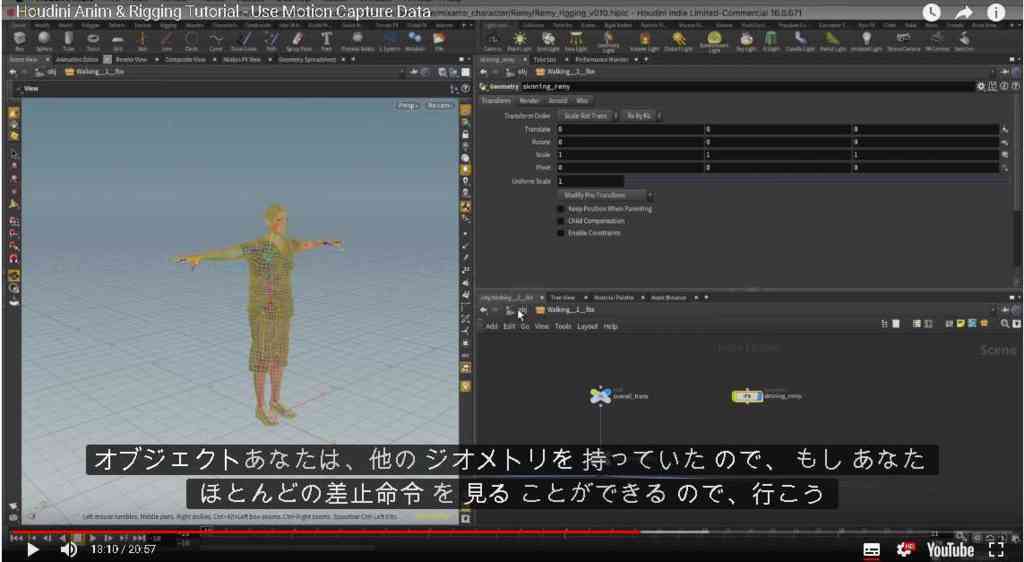Viewport: 1024px width, 562px height.
Task: Toggle Child Compensation checkbox
Action: [560, 221]
